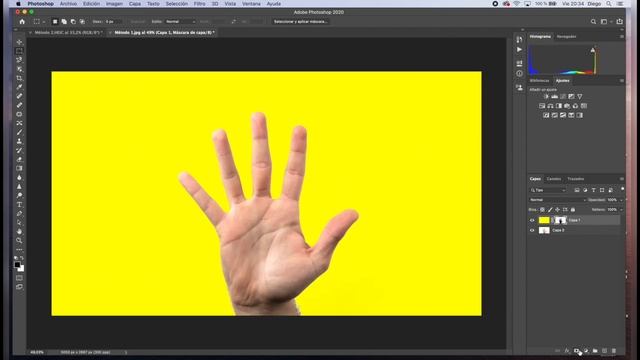
Task: Open the Filtro menu
Action: [199, 4]
